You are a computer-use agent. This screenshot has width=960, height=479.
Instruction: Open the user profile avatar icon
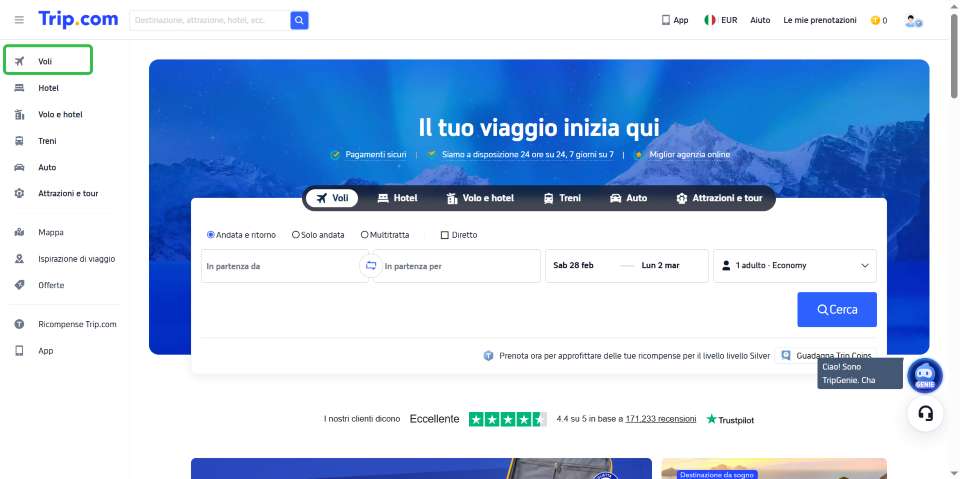click(x=912, y=20)
